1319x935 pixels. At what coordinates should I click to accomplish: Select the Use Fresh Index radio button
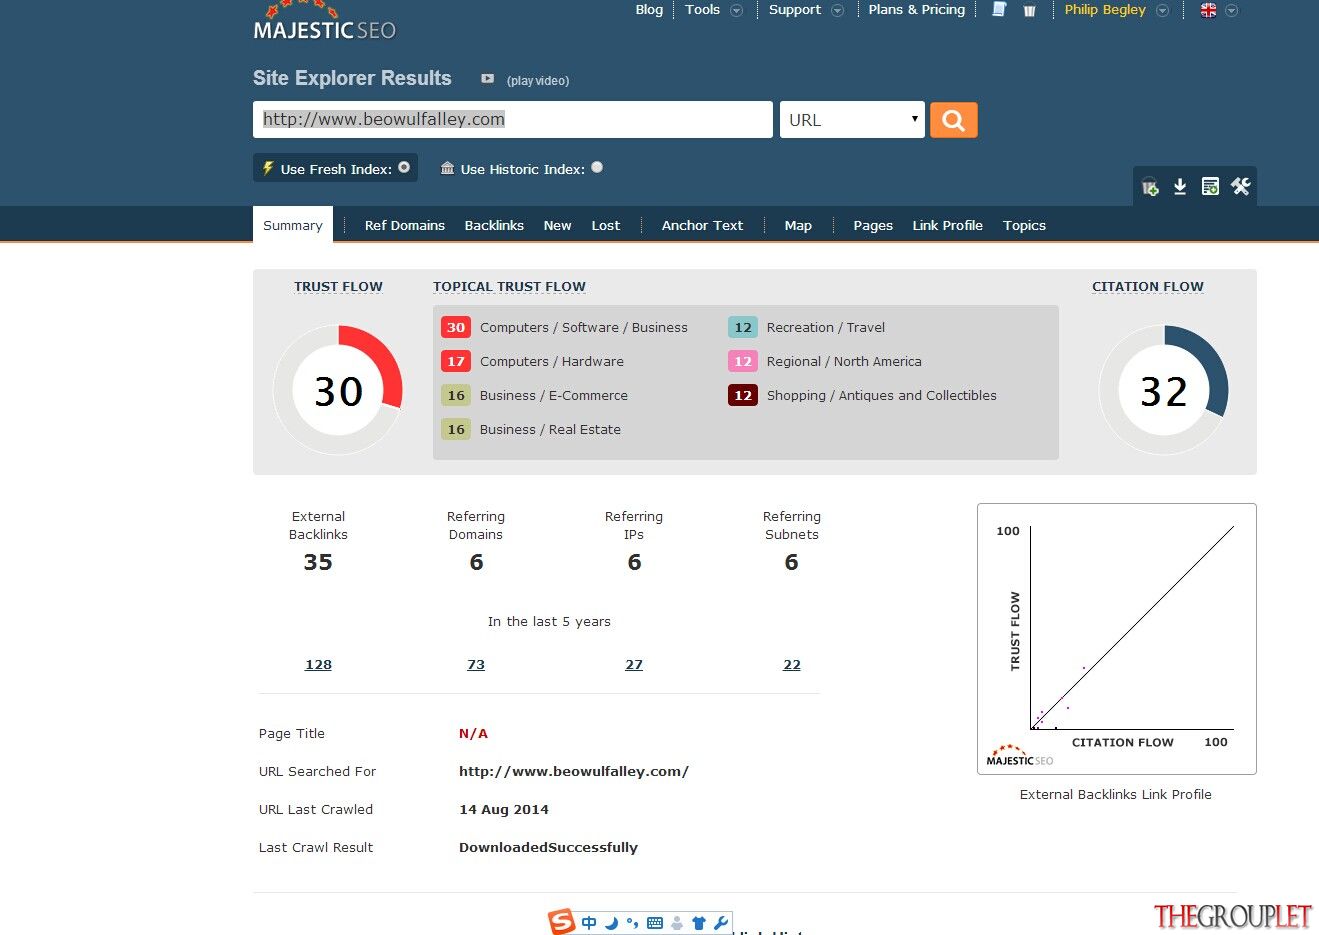coord(404,167)
